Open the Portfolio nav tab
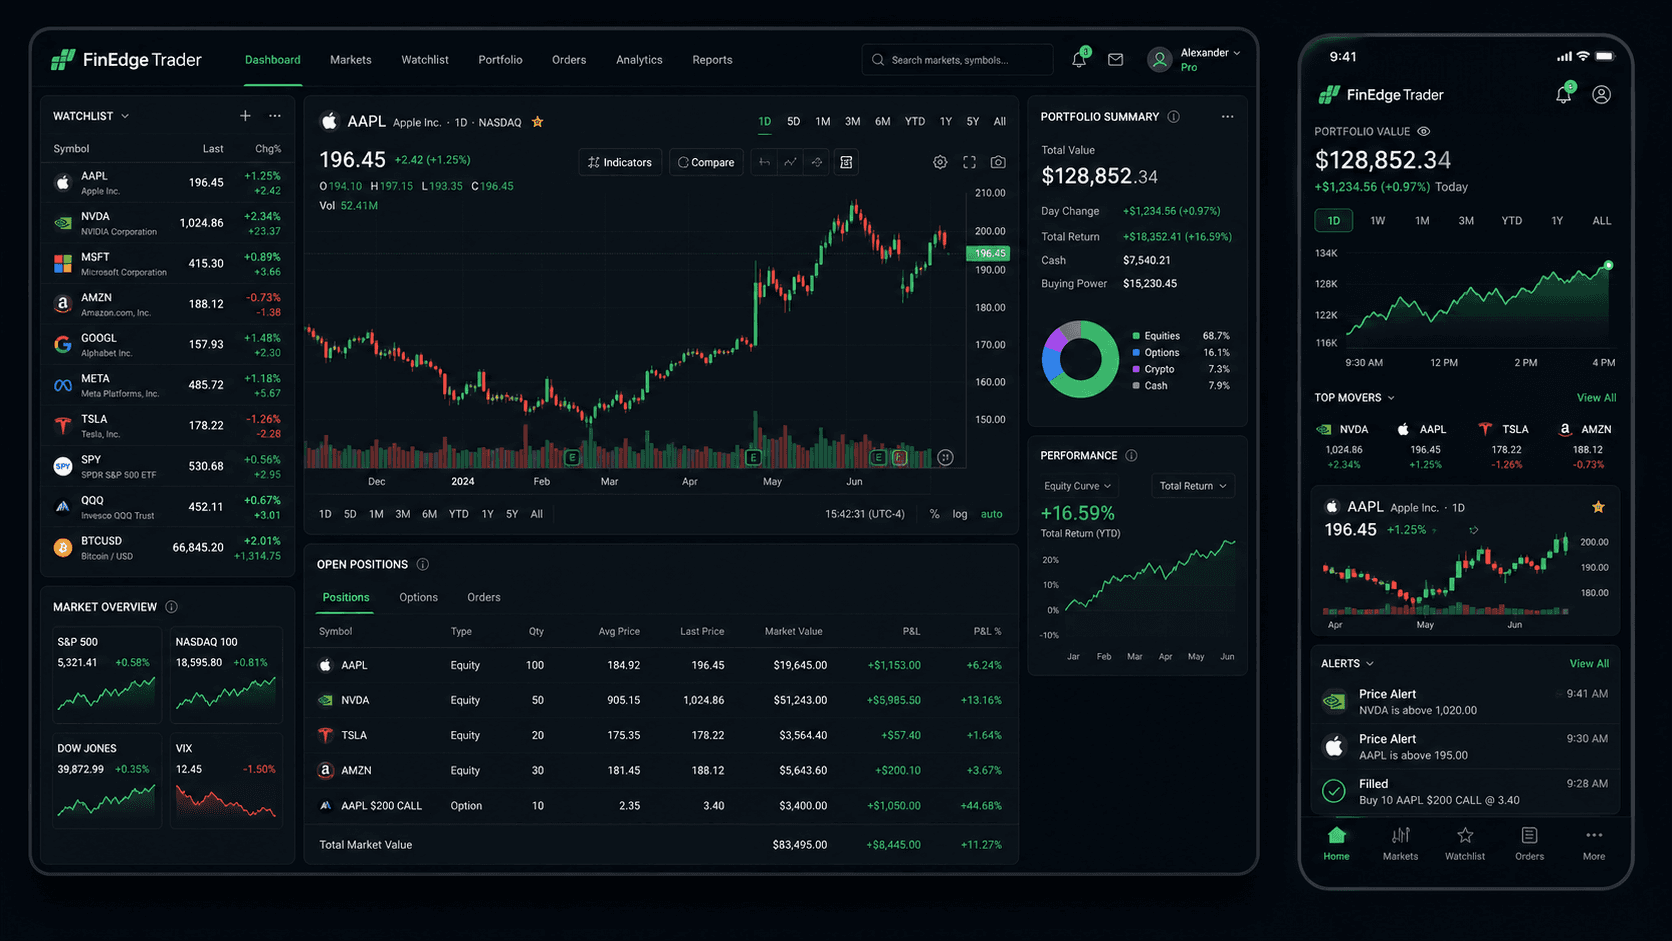Image resolution: width=1672 pixels, height=941 pixels. click(x=500, y=60)
